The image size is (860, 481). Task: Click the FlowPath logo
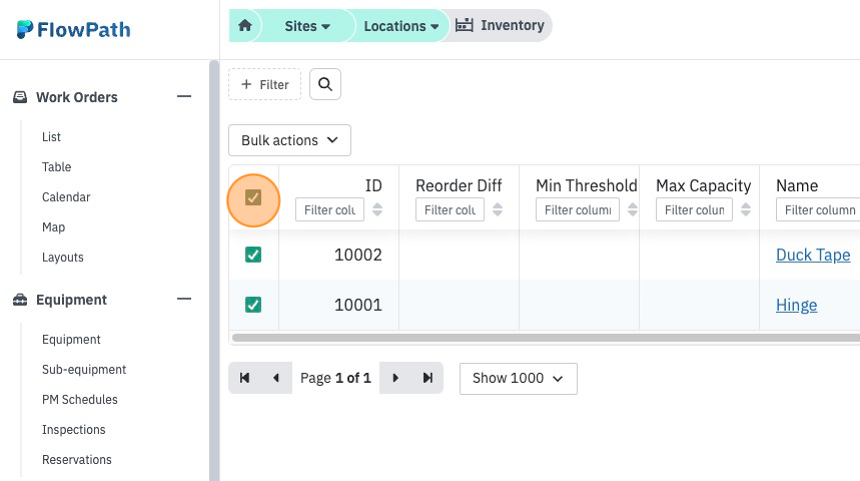pyautogui.click(x=73, y=30)
